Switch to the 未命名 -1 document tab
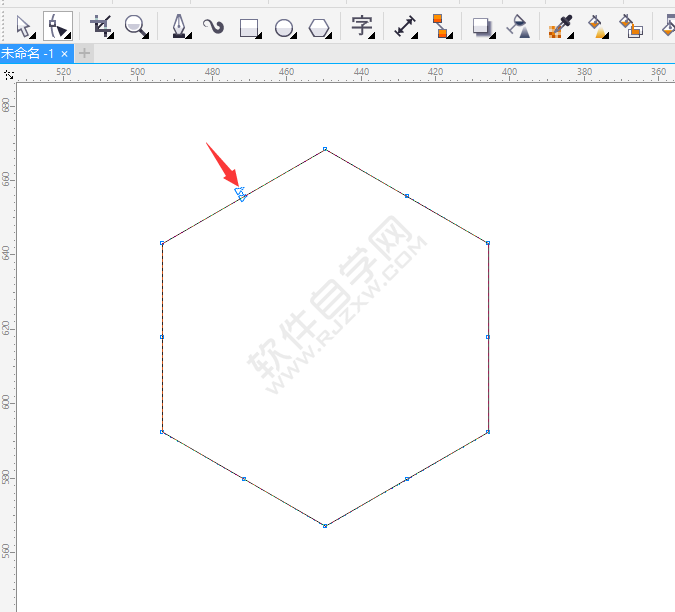The height and width of the screenshot is (612, 675). 28,54
